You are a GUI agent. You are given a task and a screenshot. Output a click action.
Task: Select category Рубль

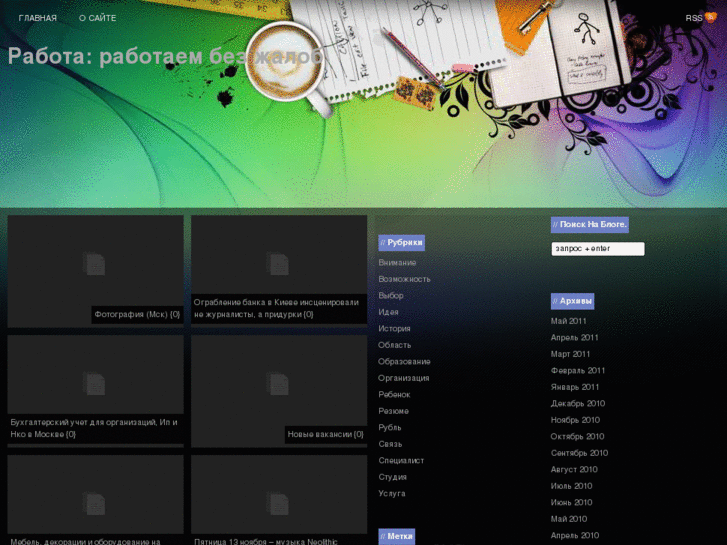[390, 428]
